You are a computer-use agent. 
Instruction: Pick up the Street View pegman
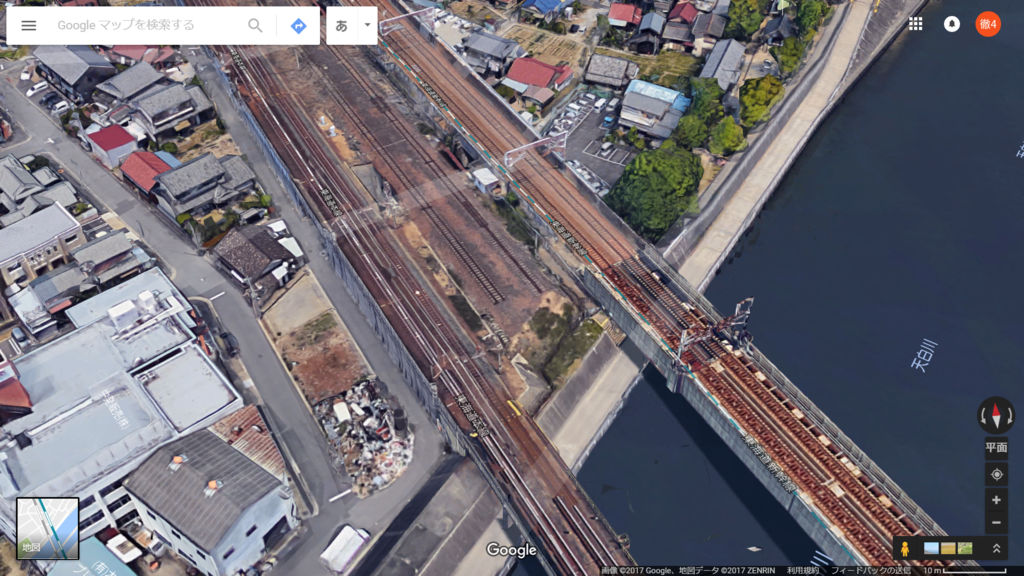click(904, 549)
